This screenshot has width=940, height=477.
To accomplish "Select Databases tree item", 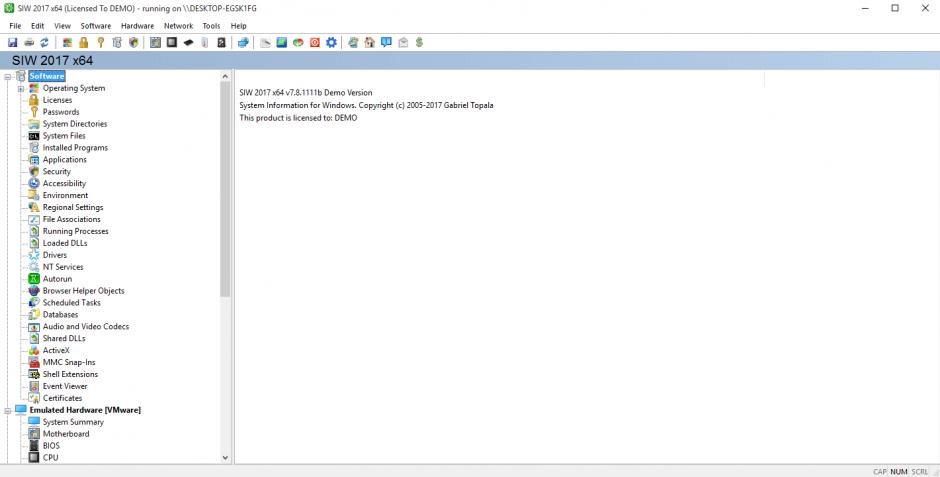I will 60,315.
